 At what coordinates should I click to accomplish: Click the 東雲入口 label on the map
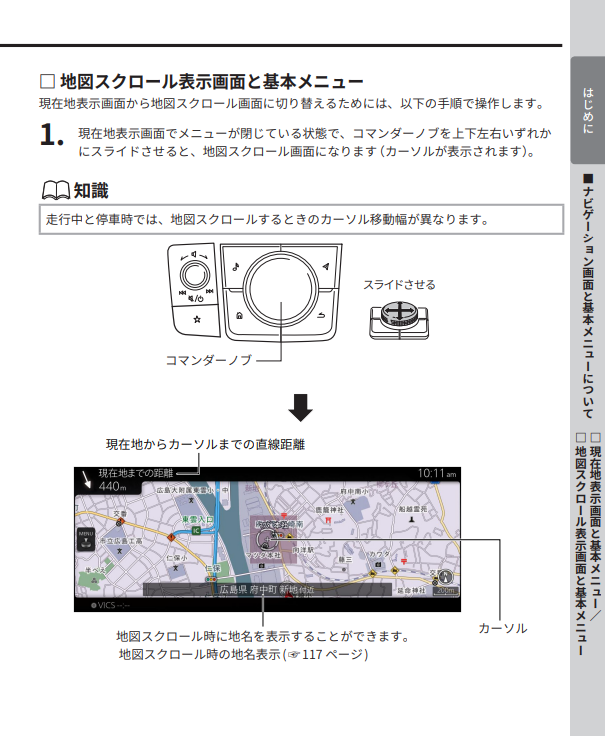coord(197,520)
